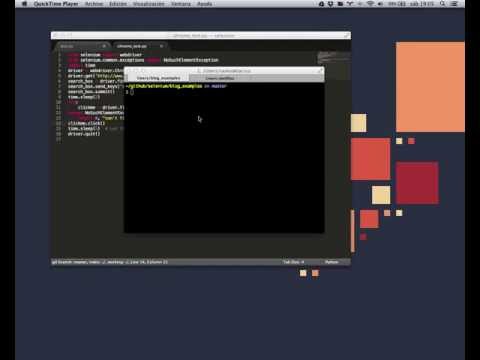Open the Ventana menu
Screen dimensions: 480x360
click(181, 4)
